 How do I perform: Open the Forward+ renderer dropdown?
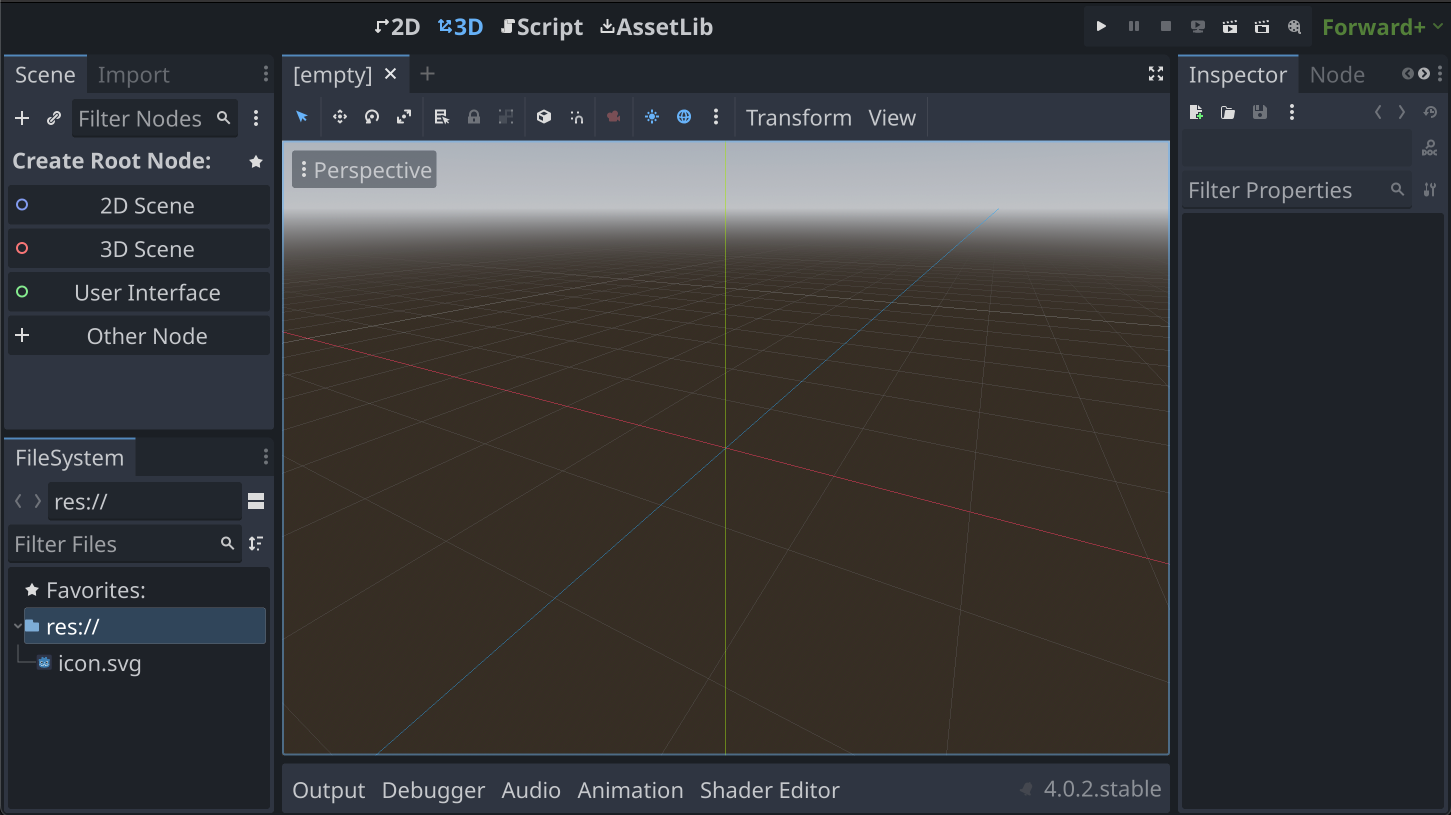(1384, 27)
